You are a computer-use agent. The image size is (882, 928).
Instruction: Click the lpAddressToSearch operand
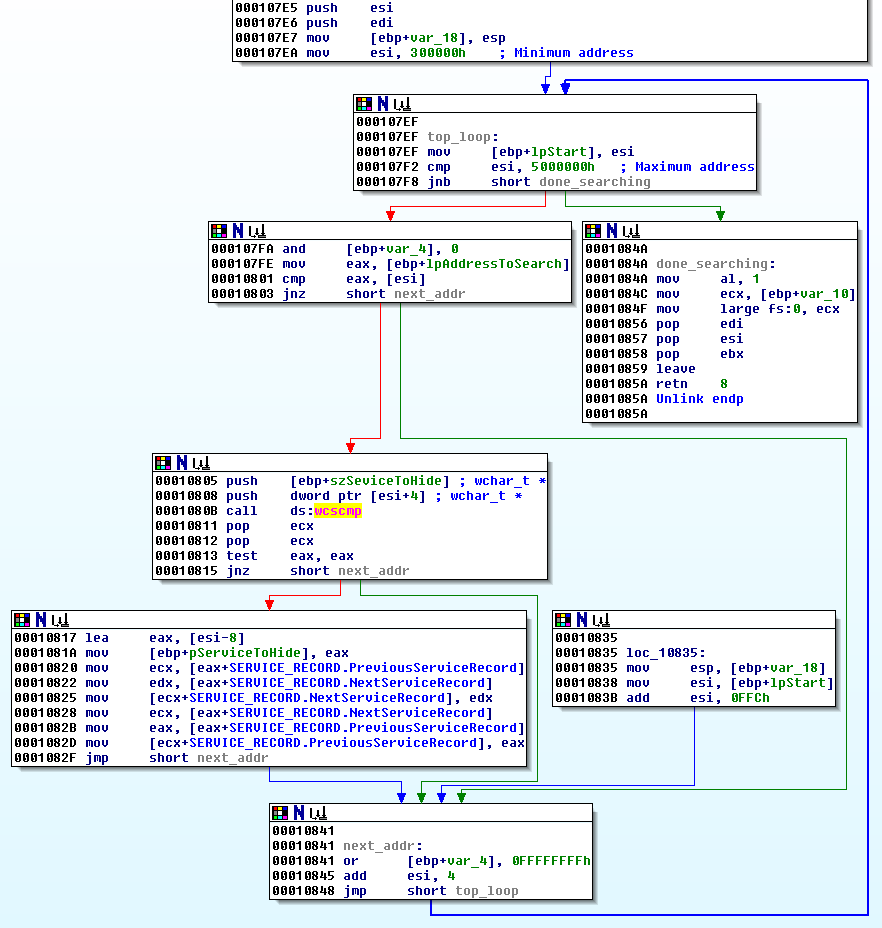click(500, 264)
